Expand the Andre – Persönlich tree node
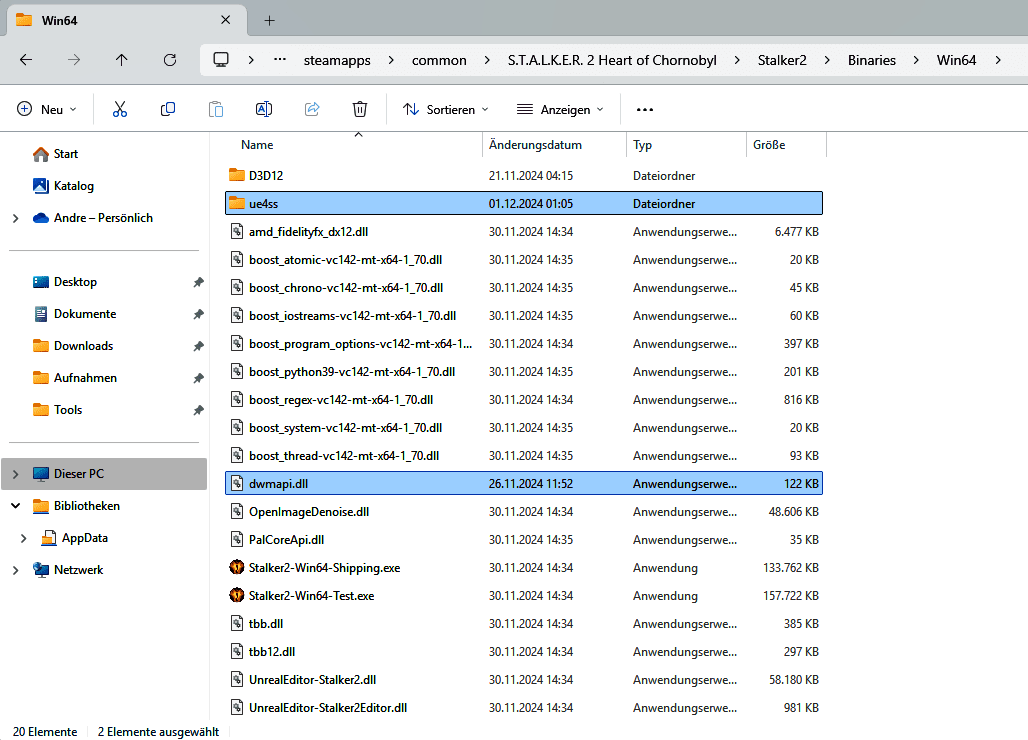 [x=16, y=218]
